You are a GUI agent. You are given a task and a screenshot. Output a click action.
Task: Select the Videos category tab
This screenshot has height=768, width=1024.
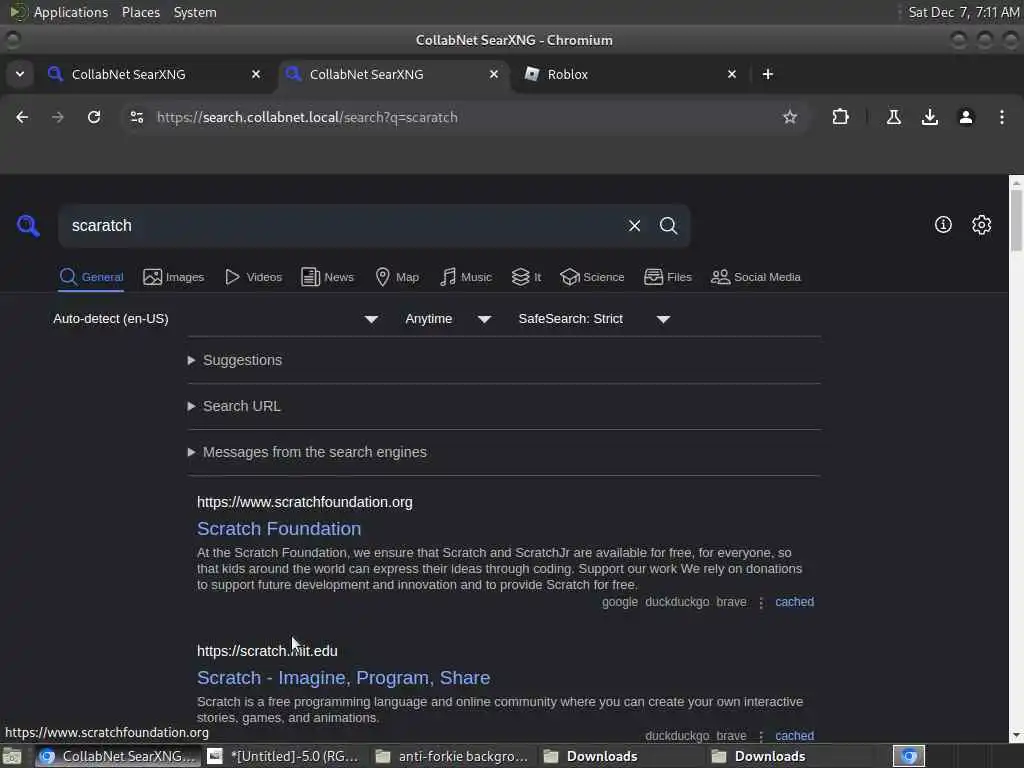[x=253, y=278]
